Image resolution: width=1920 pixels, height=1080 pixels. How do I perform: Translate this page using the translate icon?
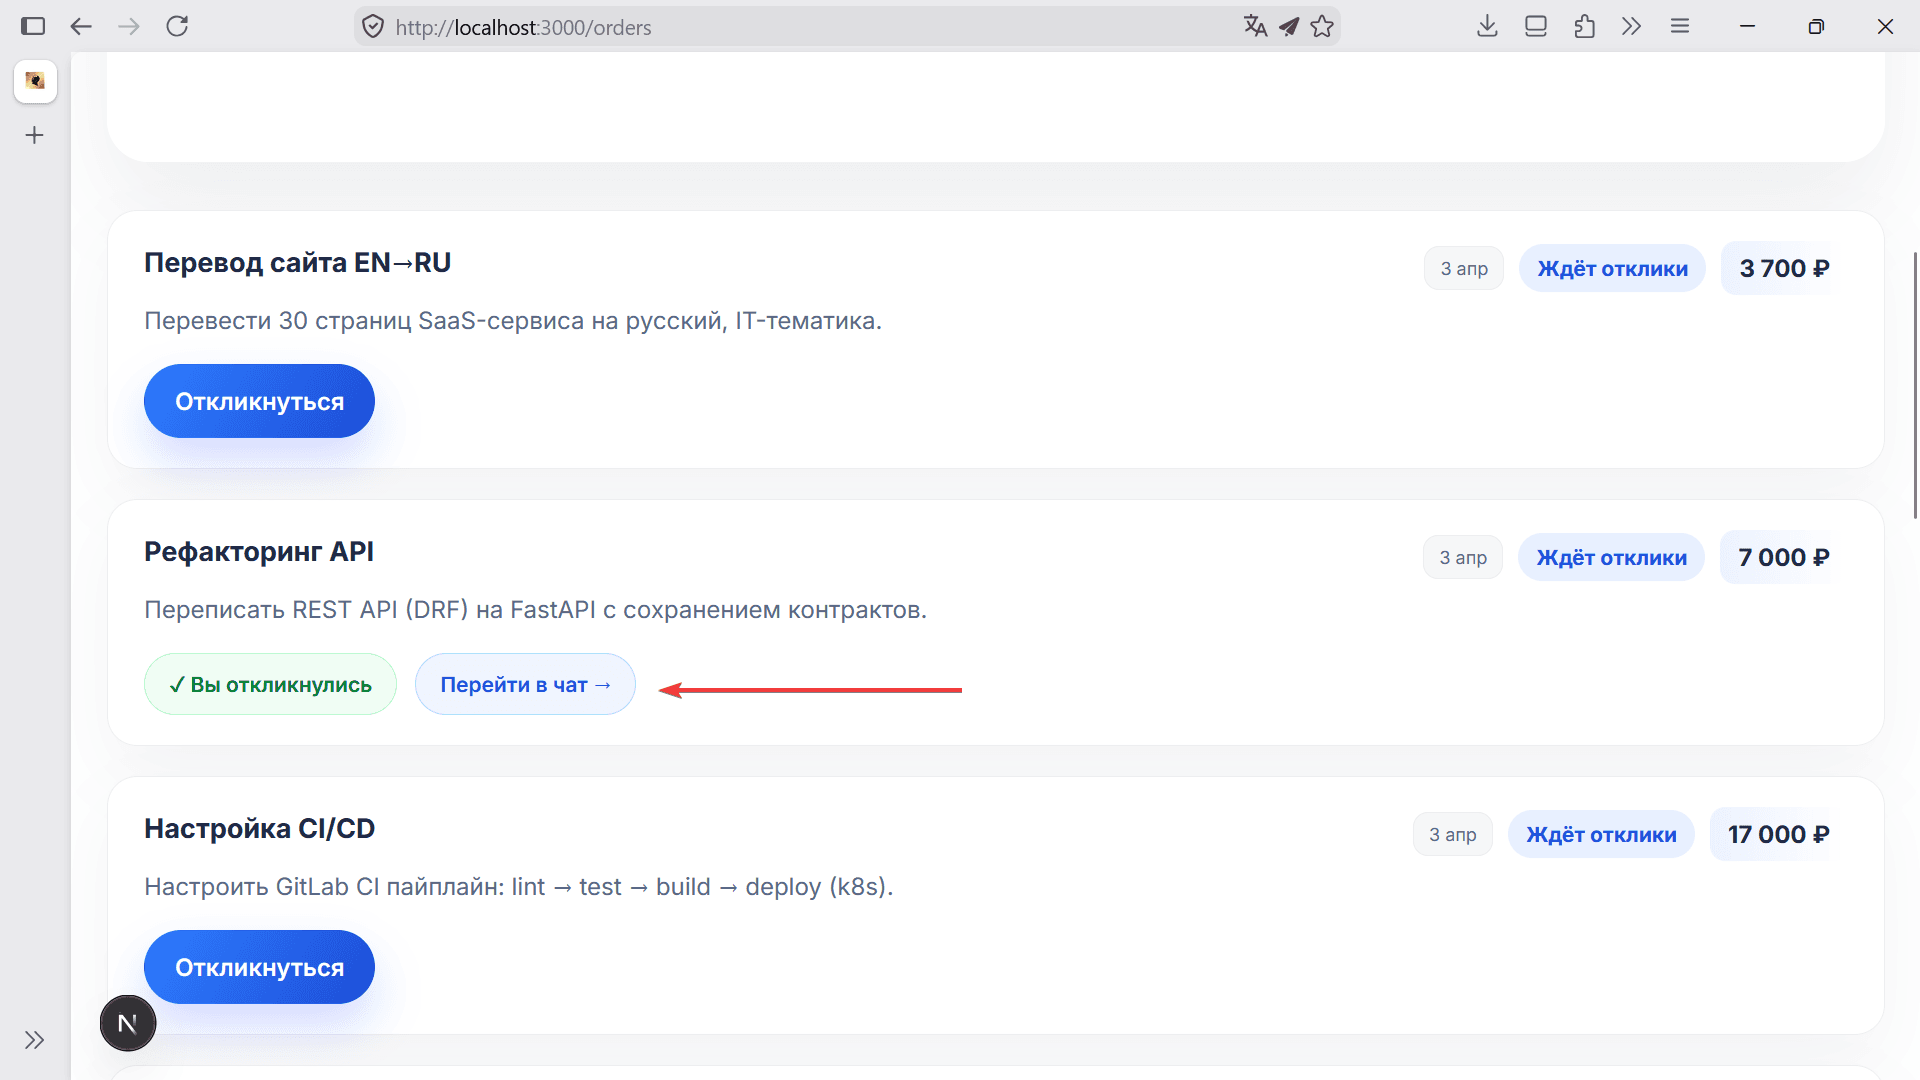(1255, 27)
